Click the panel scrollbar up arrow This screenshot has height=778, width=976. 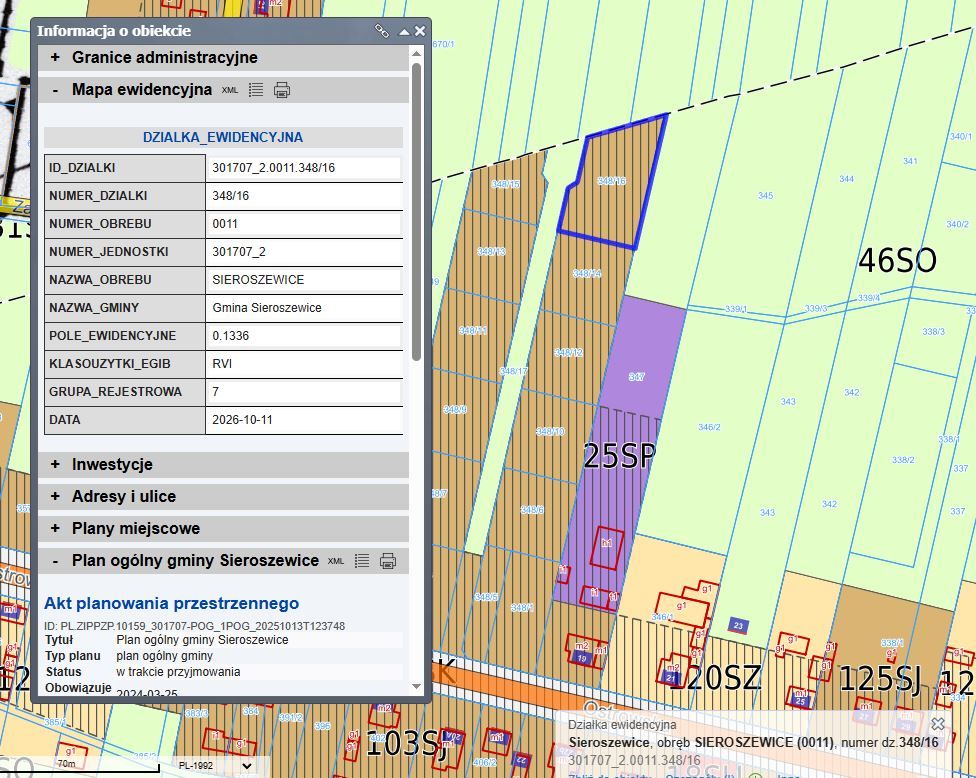[x=416, y=54]
